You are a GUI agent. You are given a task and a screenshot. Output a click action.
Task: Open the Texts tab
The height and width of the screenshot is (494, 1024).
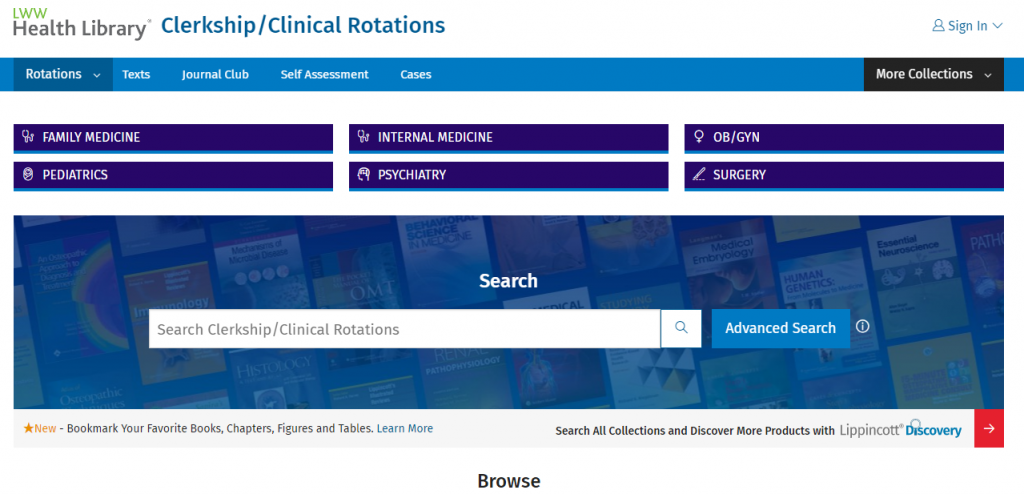point(136,74)
